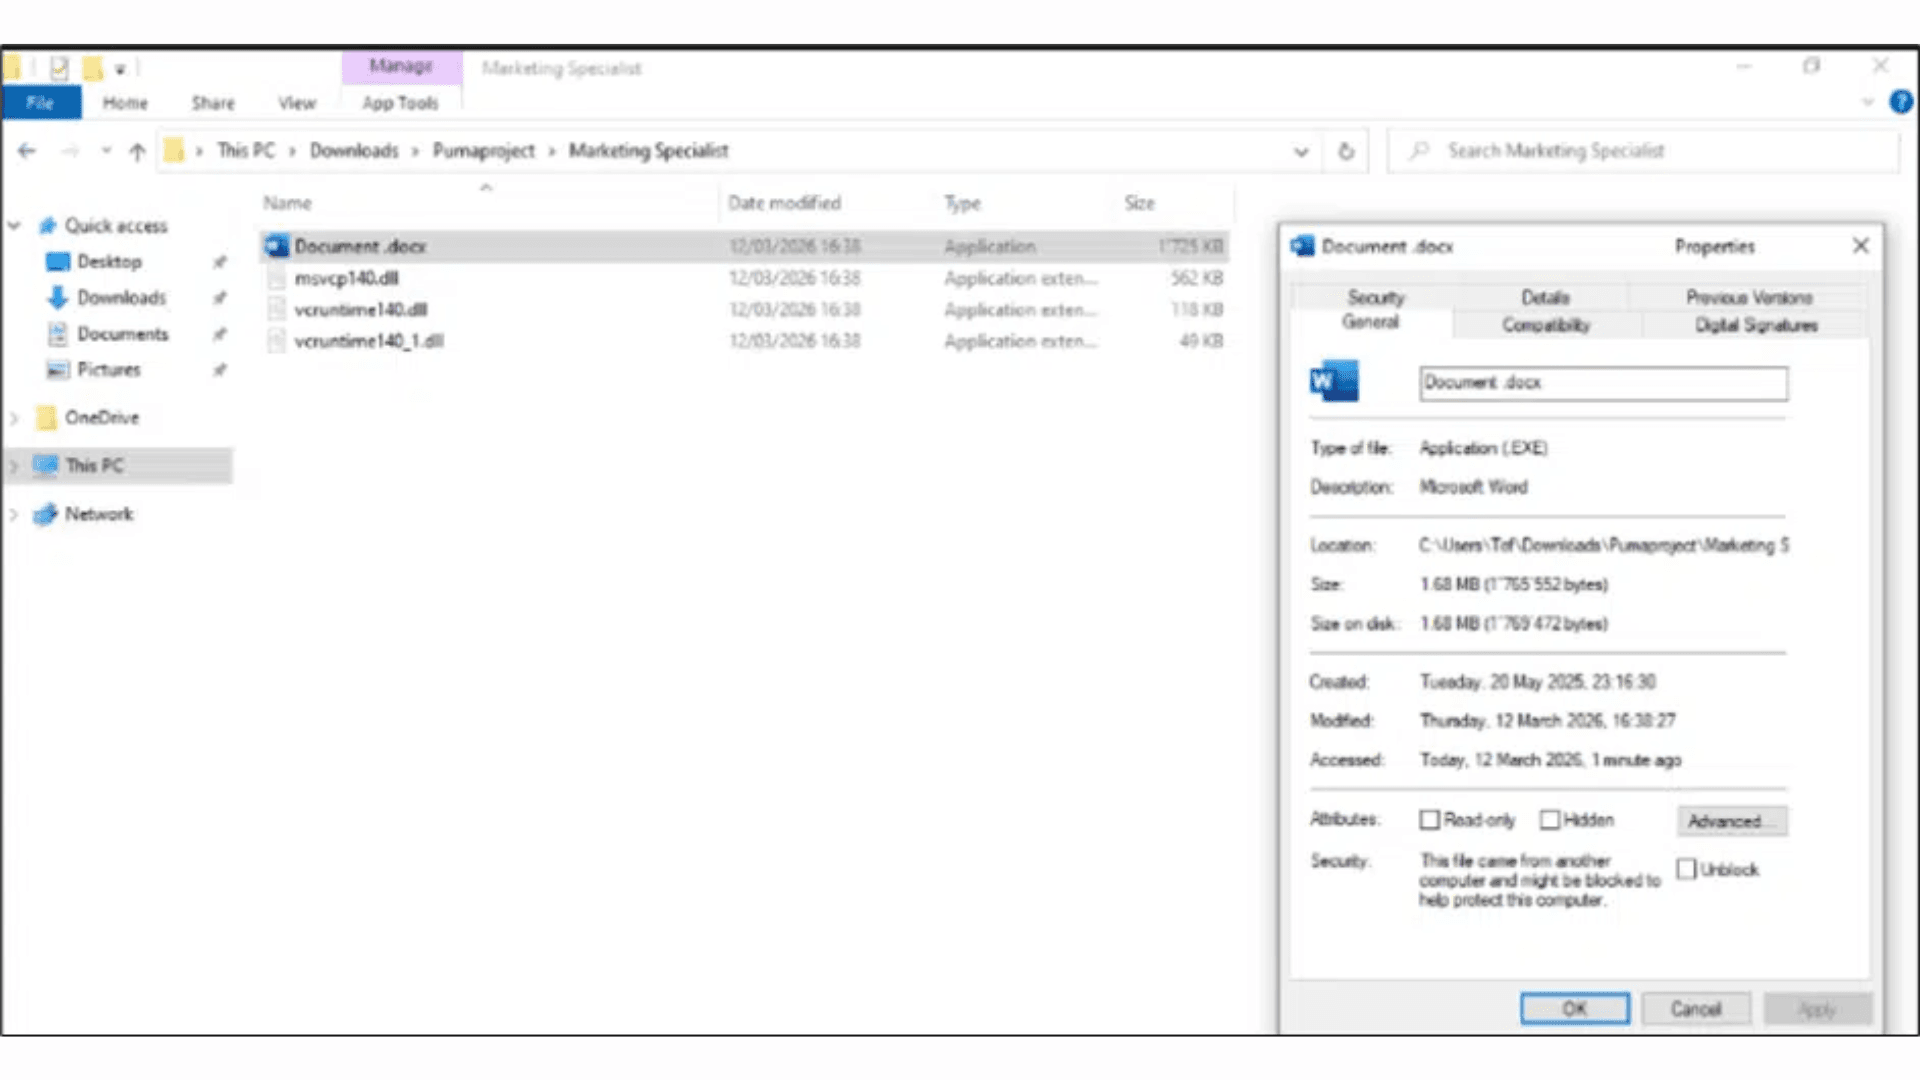Select msvcp140.dll file icon
Screen dimensions: 1920x1080
pyautogui.click(x=277, y=278)
